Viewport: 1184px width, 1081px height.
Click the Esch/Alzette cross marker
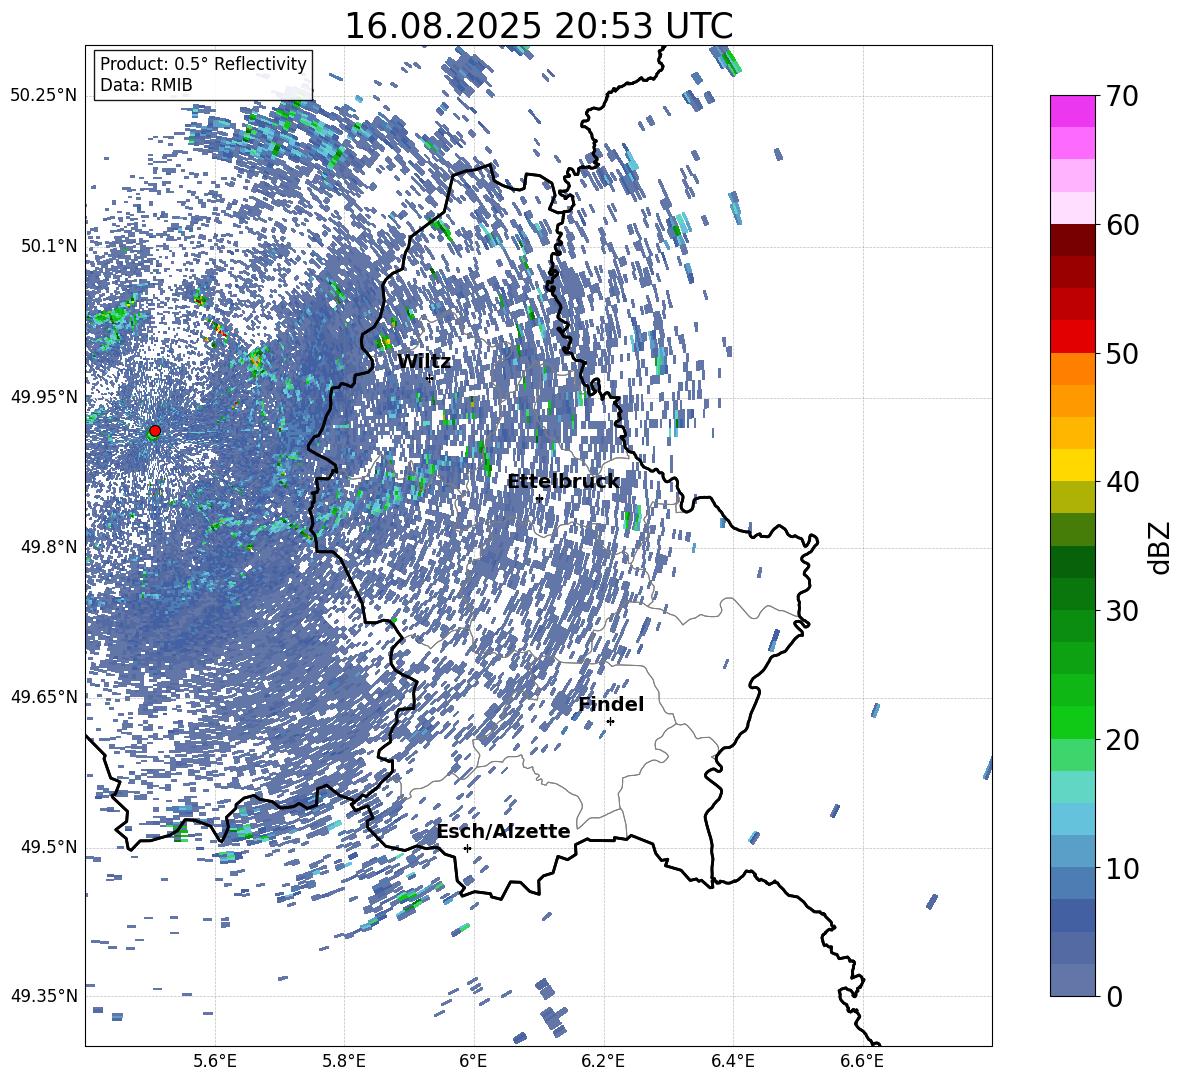click(467, 848)
